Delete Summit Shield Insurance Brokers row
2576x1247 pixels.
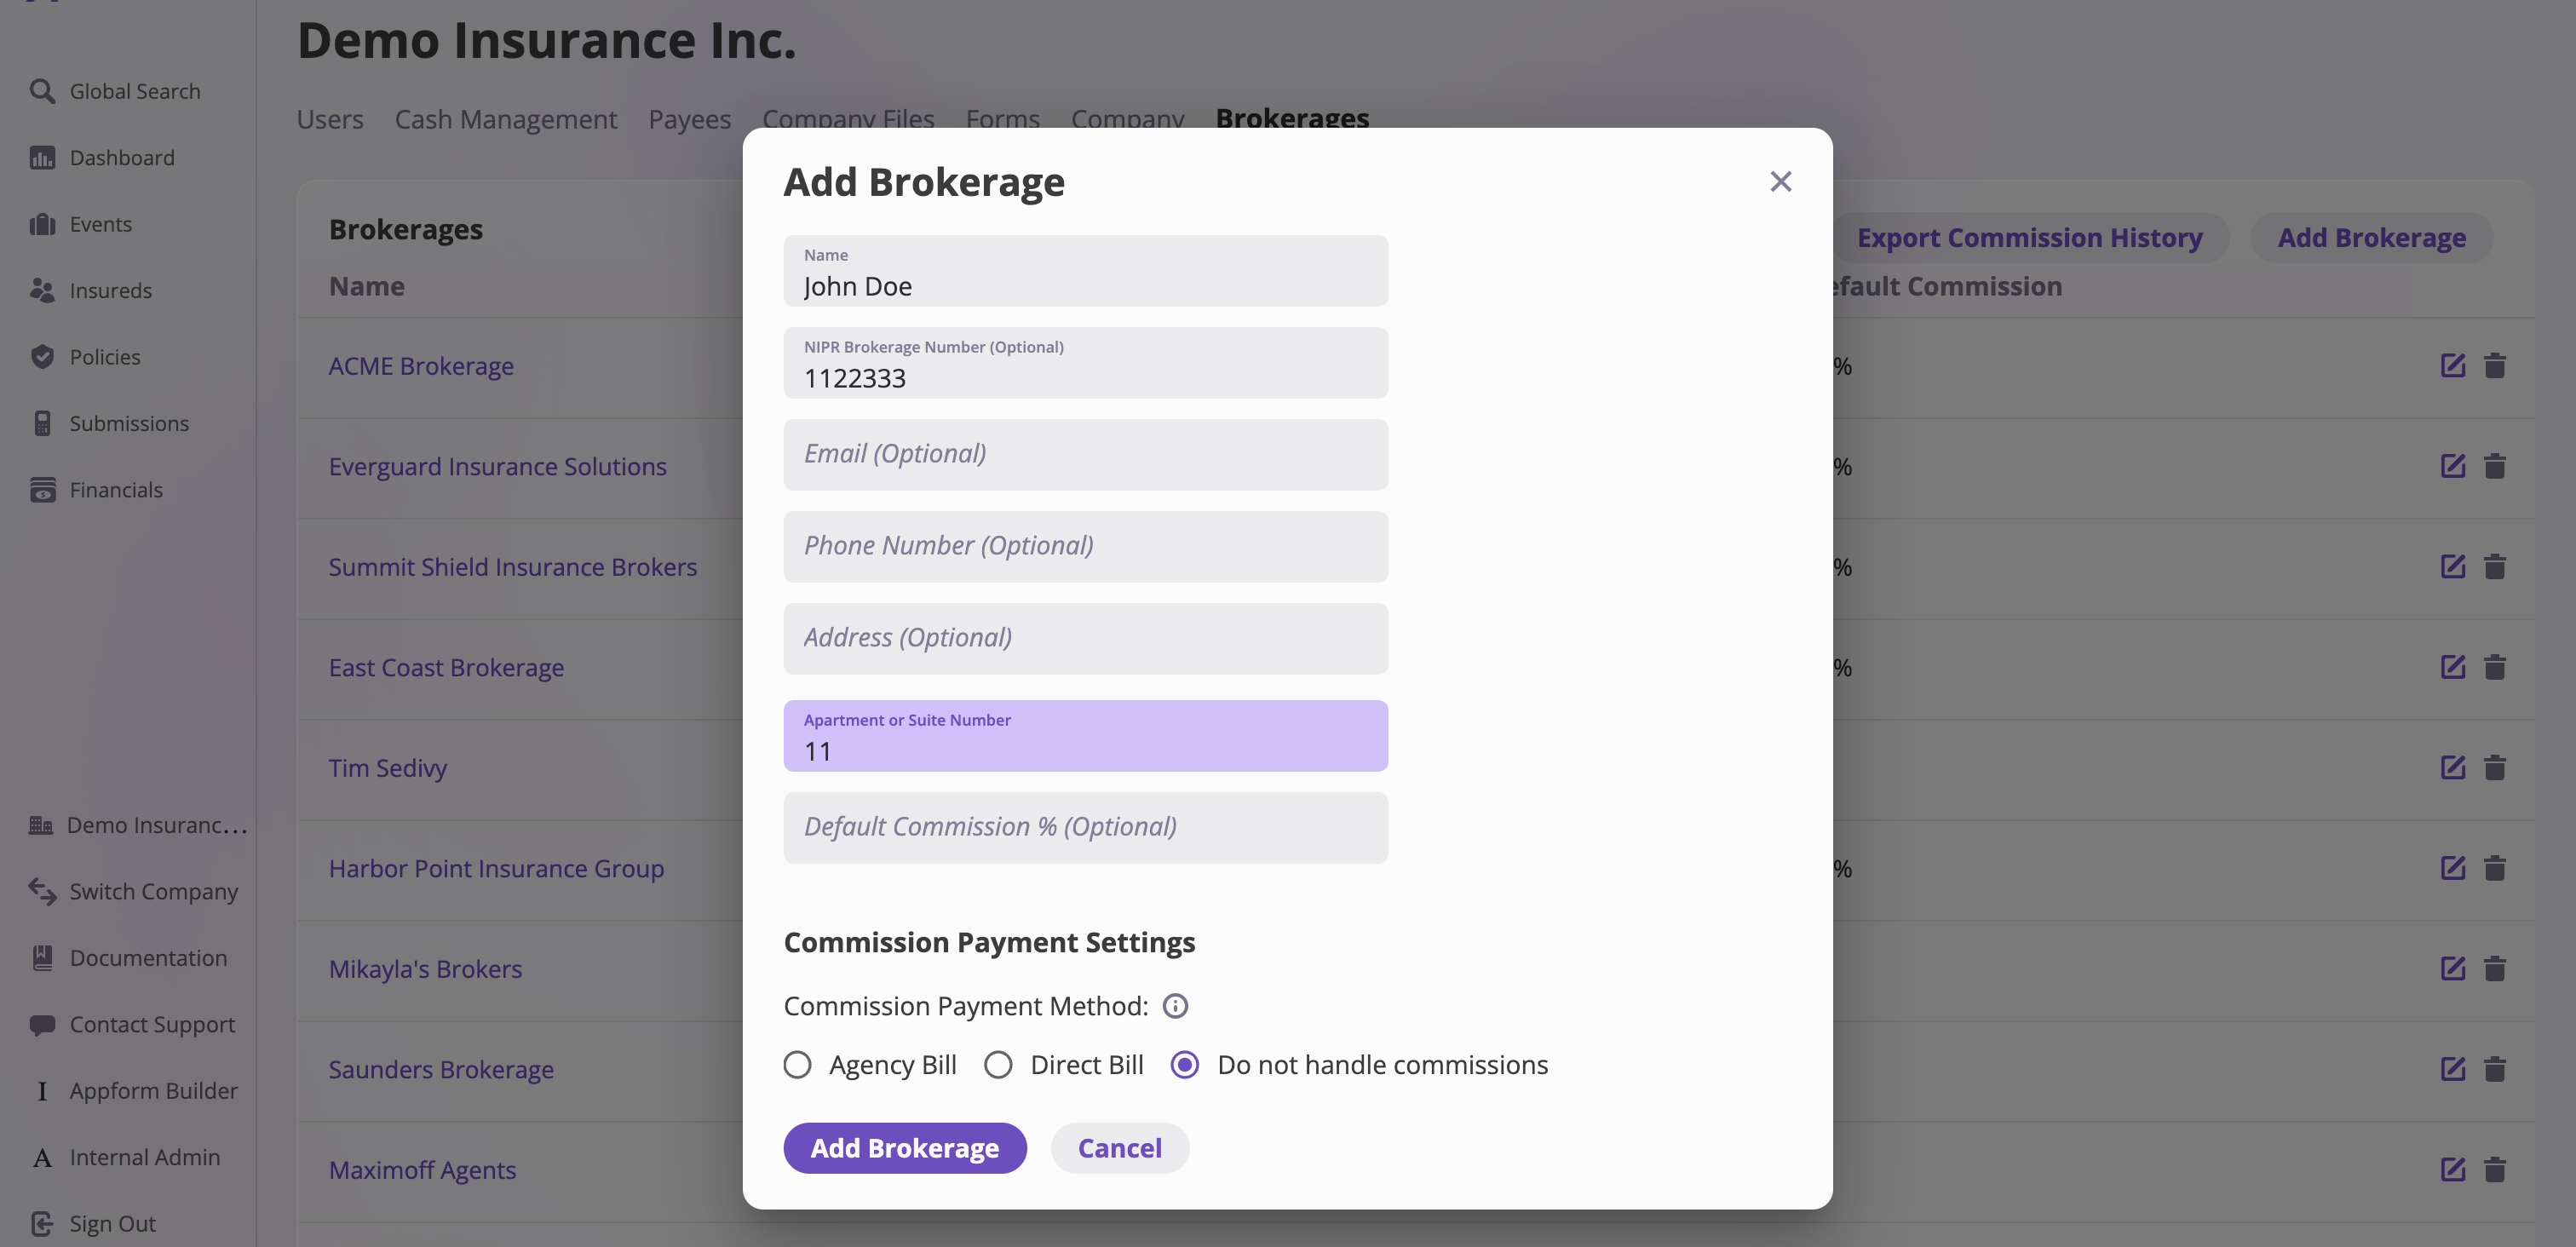pos(2494,566)
